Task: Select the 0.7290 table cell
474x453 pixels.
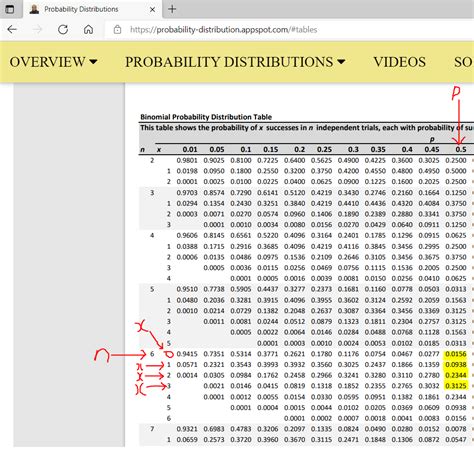Action: coord(241,193)
